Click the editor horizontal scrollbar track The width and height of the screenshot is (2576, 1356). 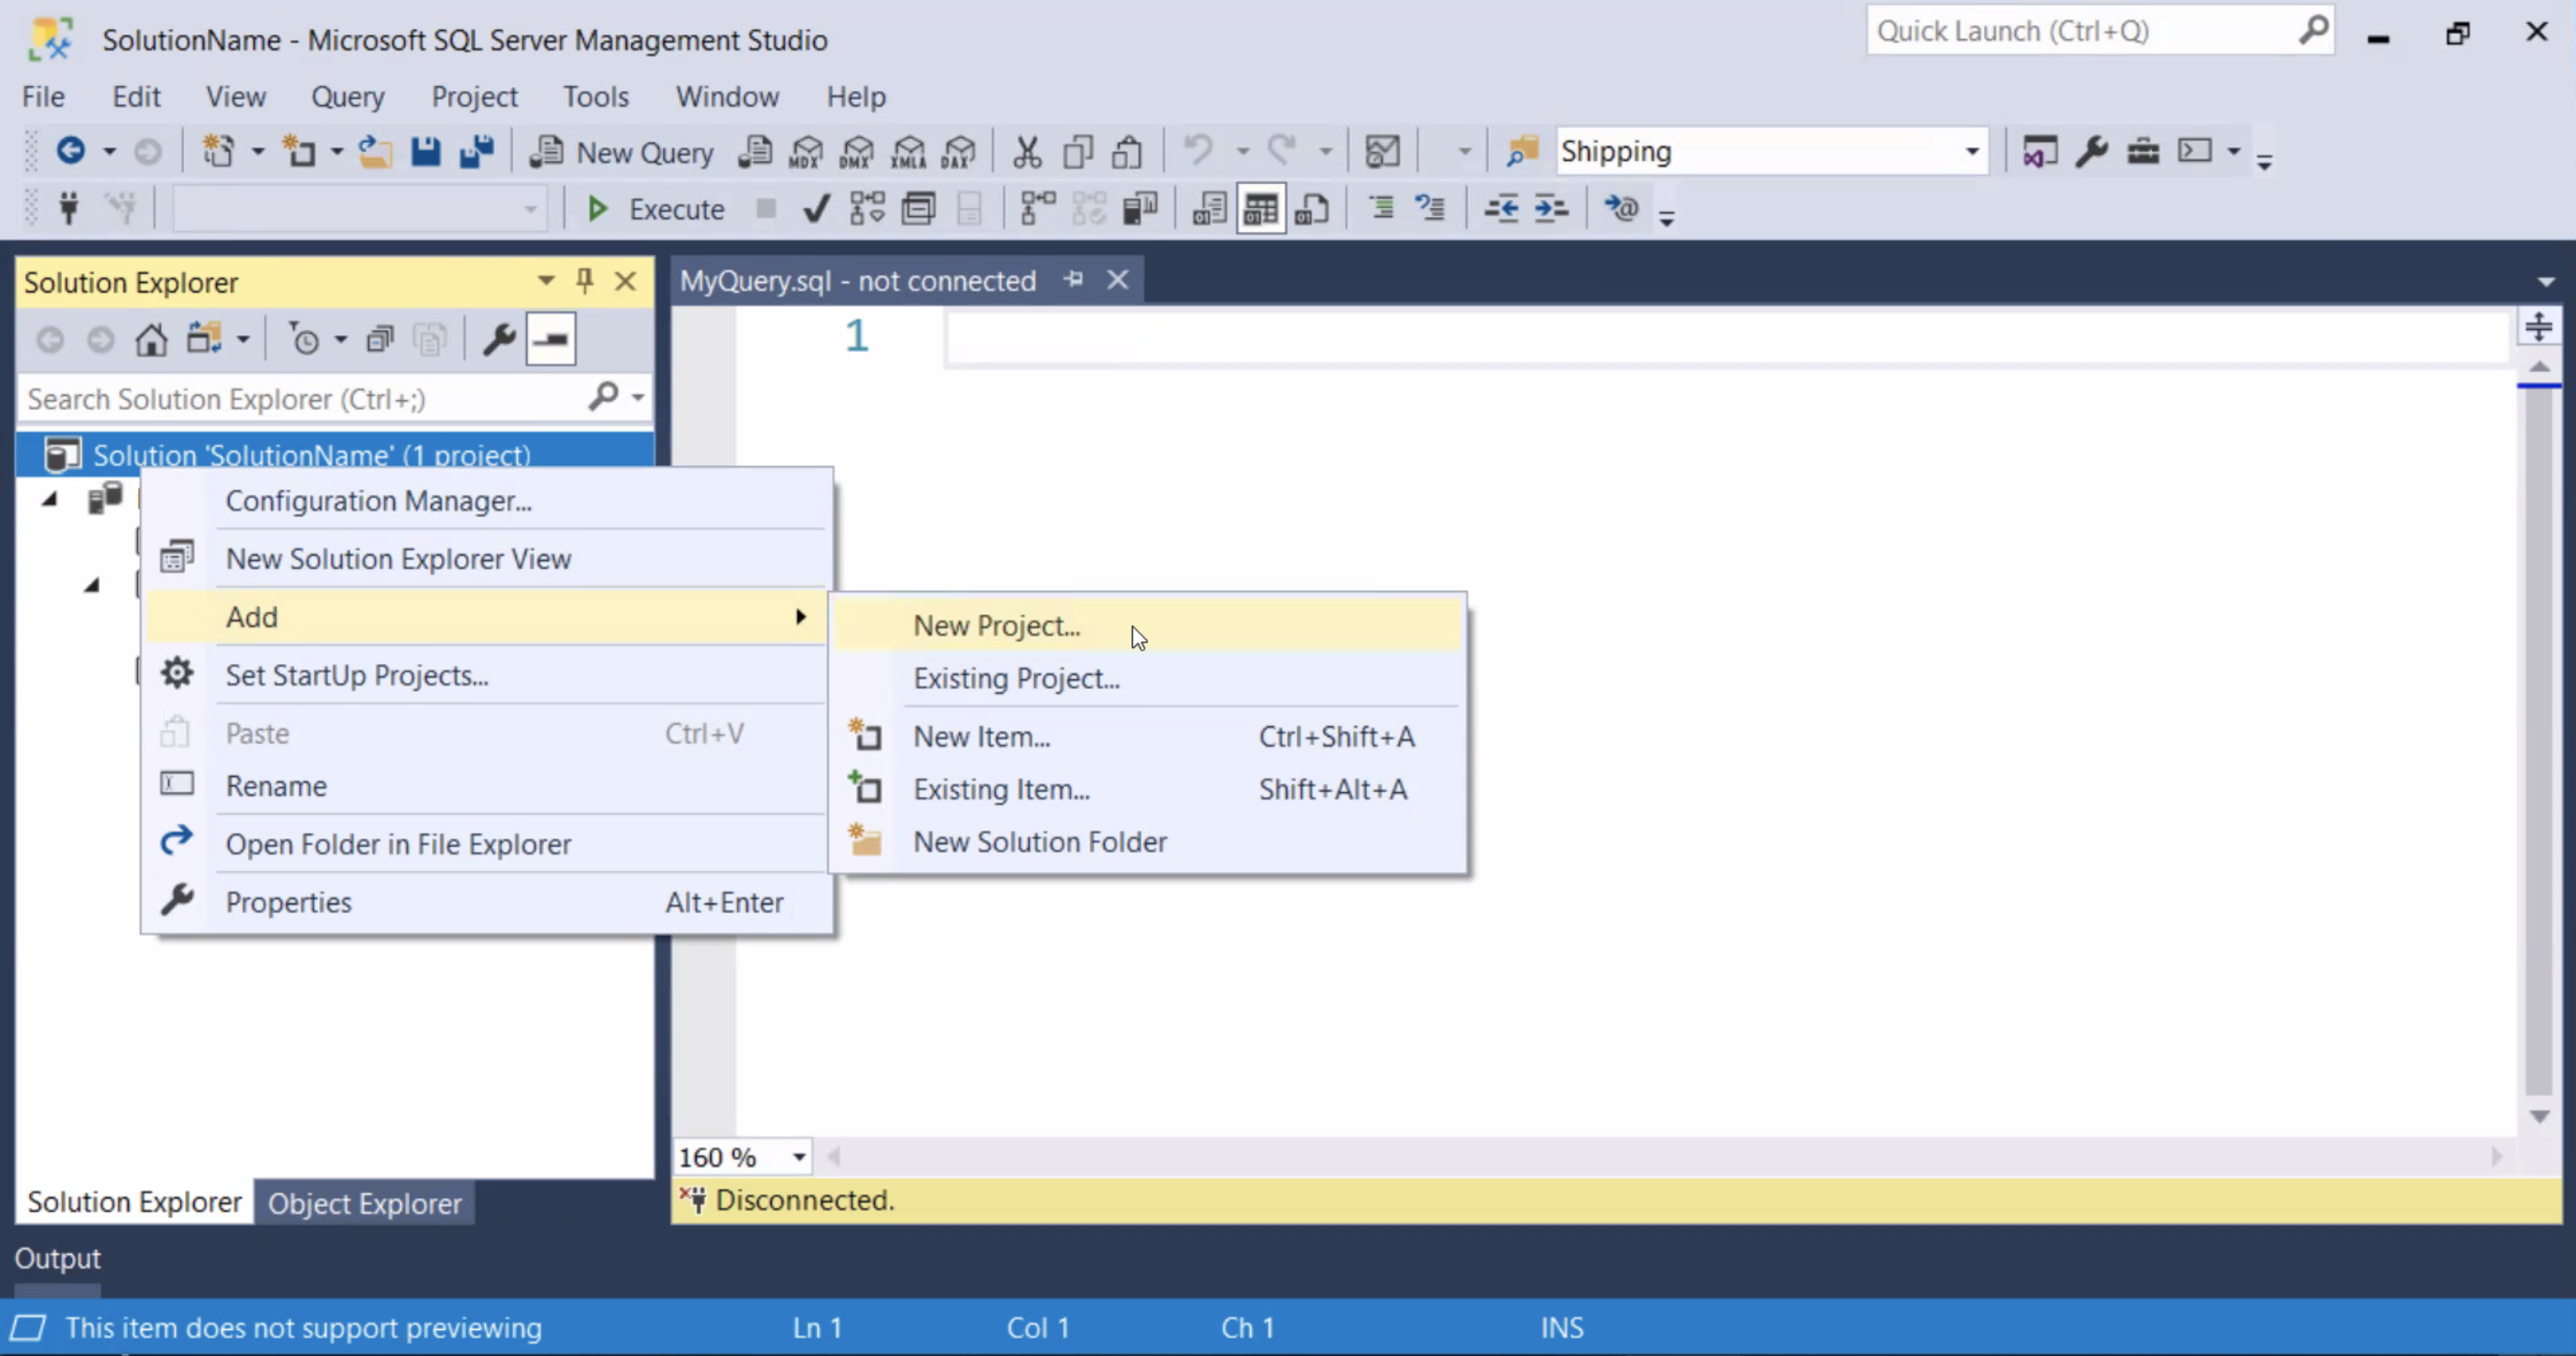pos(1666,1157)
